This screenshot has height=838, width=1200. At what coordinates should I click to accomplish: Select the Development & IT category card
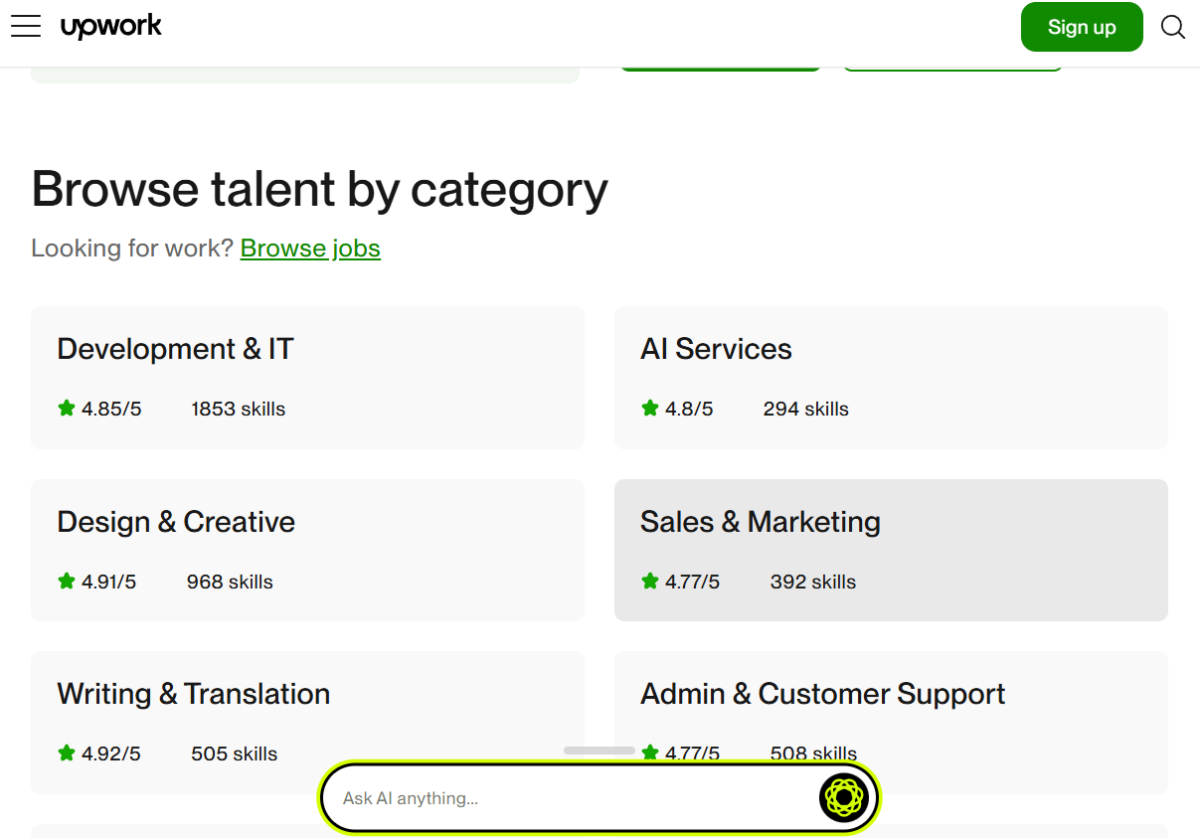point(307,377)
